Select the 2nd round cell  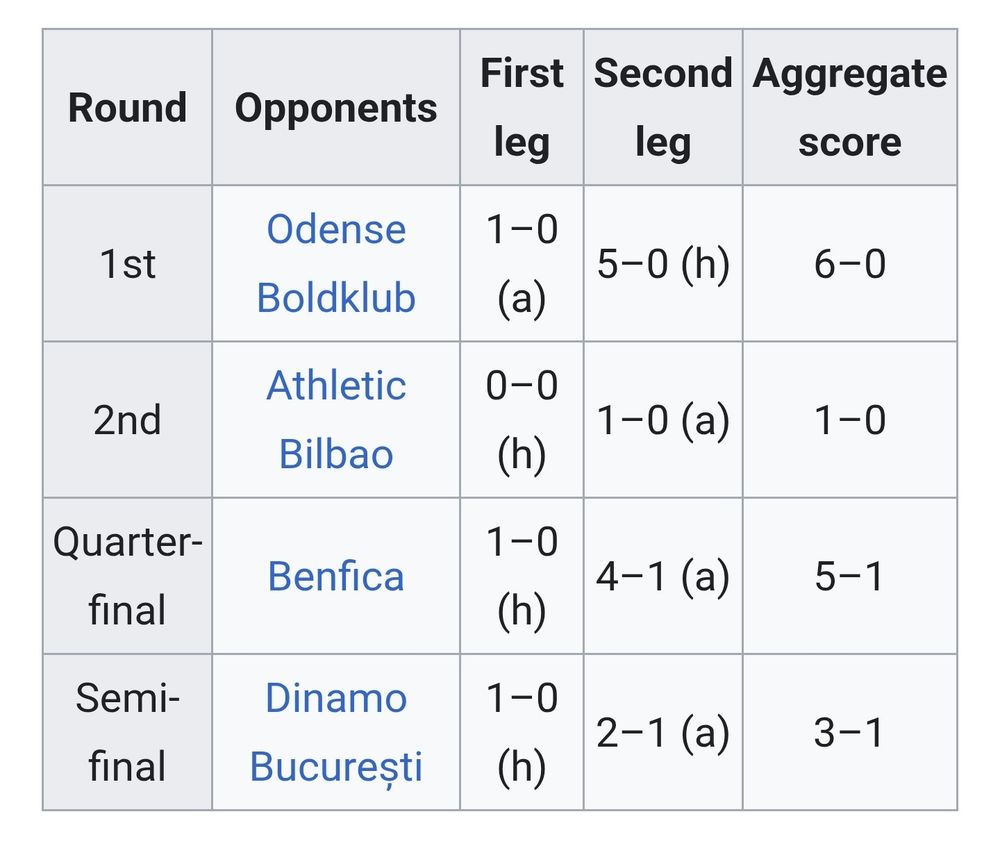[128, 420]
